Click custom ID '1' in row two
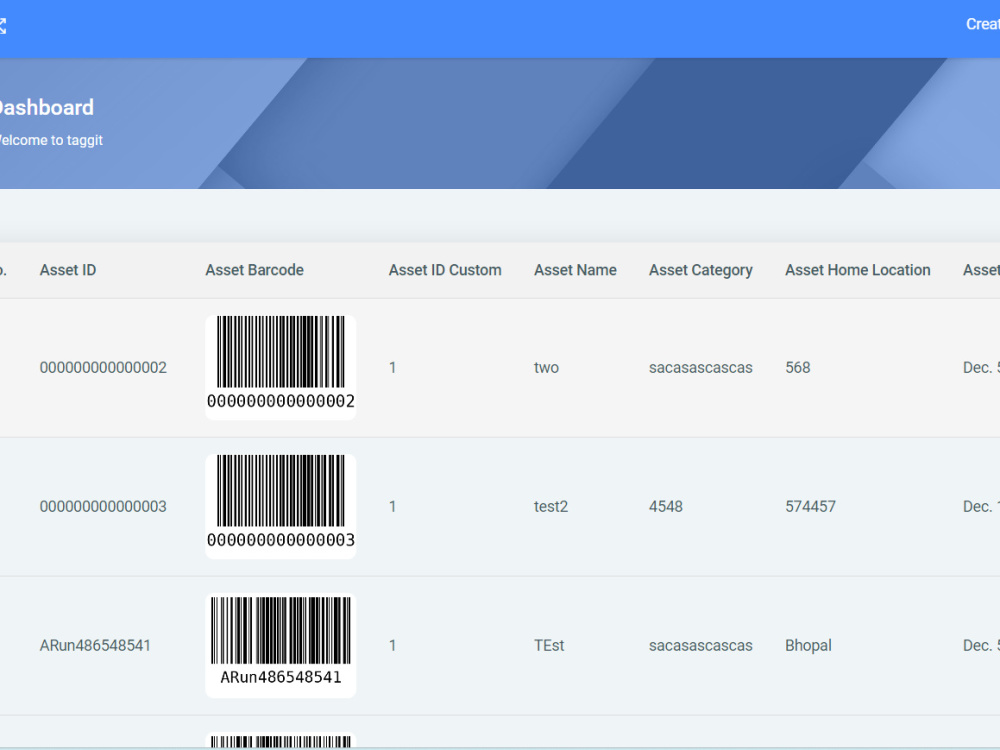The height and width of the screenshot is (750, 1000). point(393,367)
